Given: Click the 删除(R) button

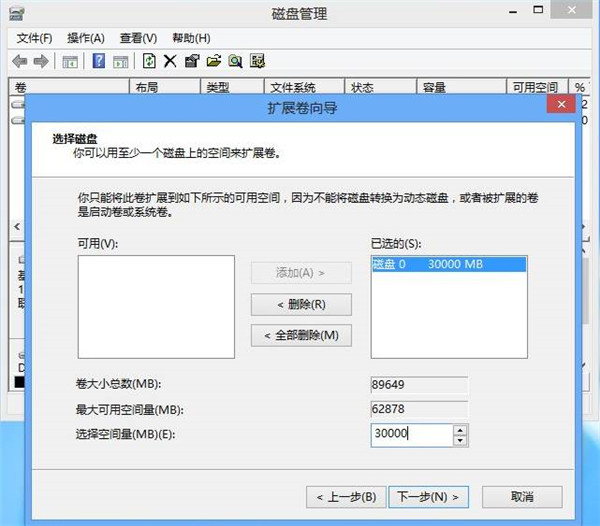Looking at the screenshot, I should pos(301,304).
